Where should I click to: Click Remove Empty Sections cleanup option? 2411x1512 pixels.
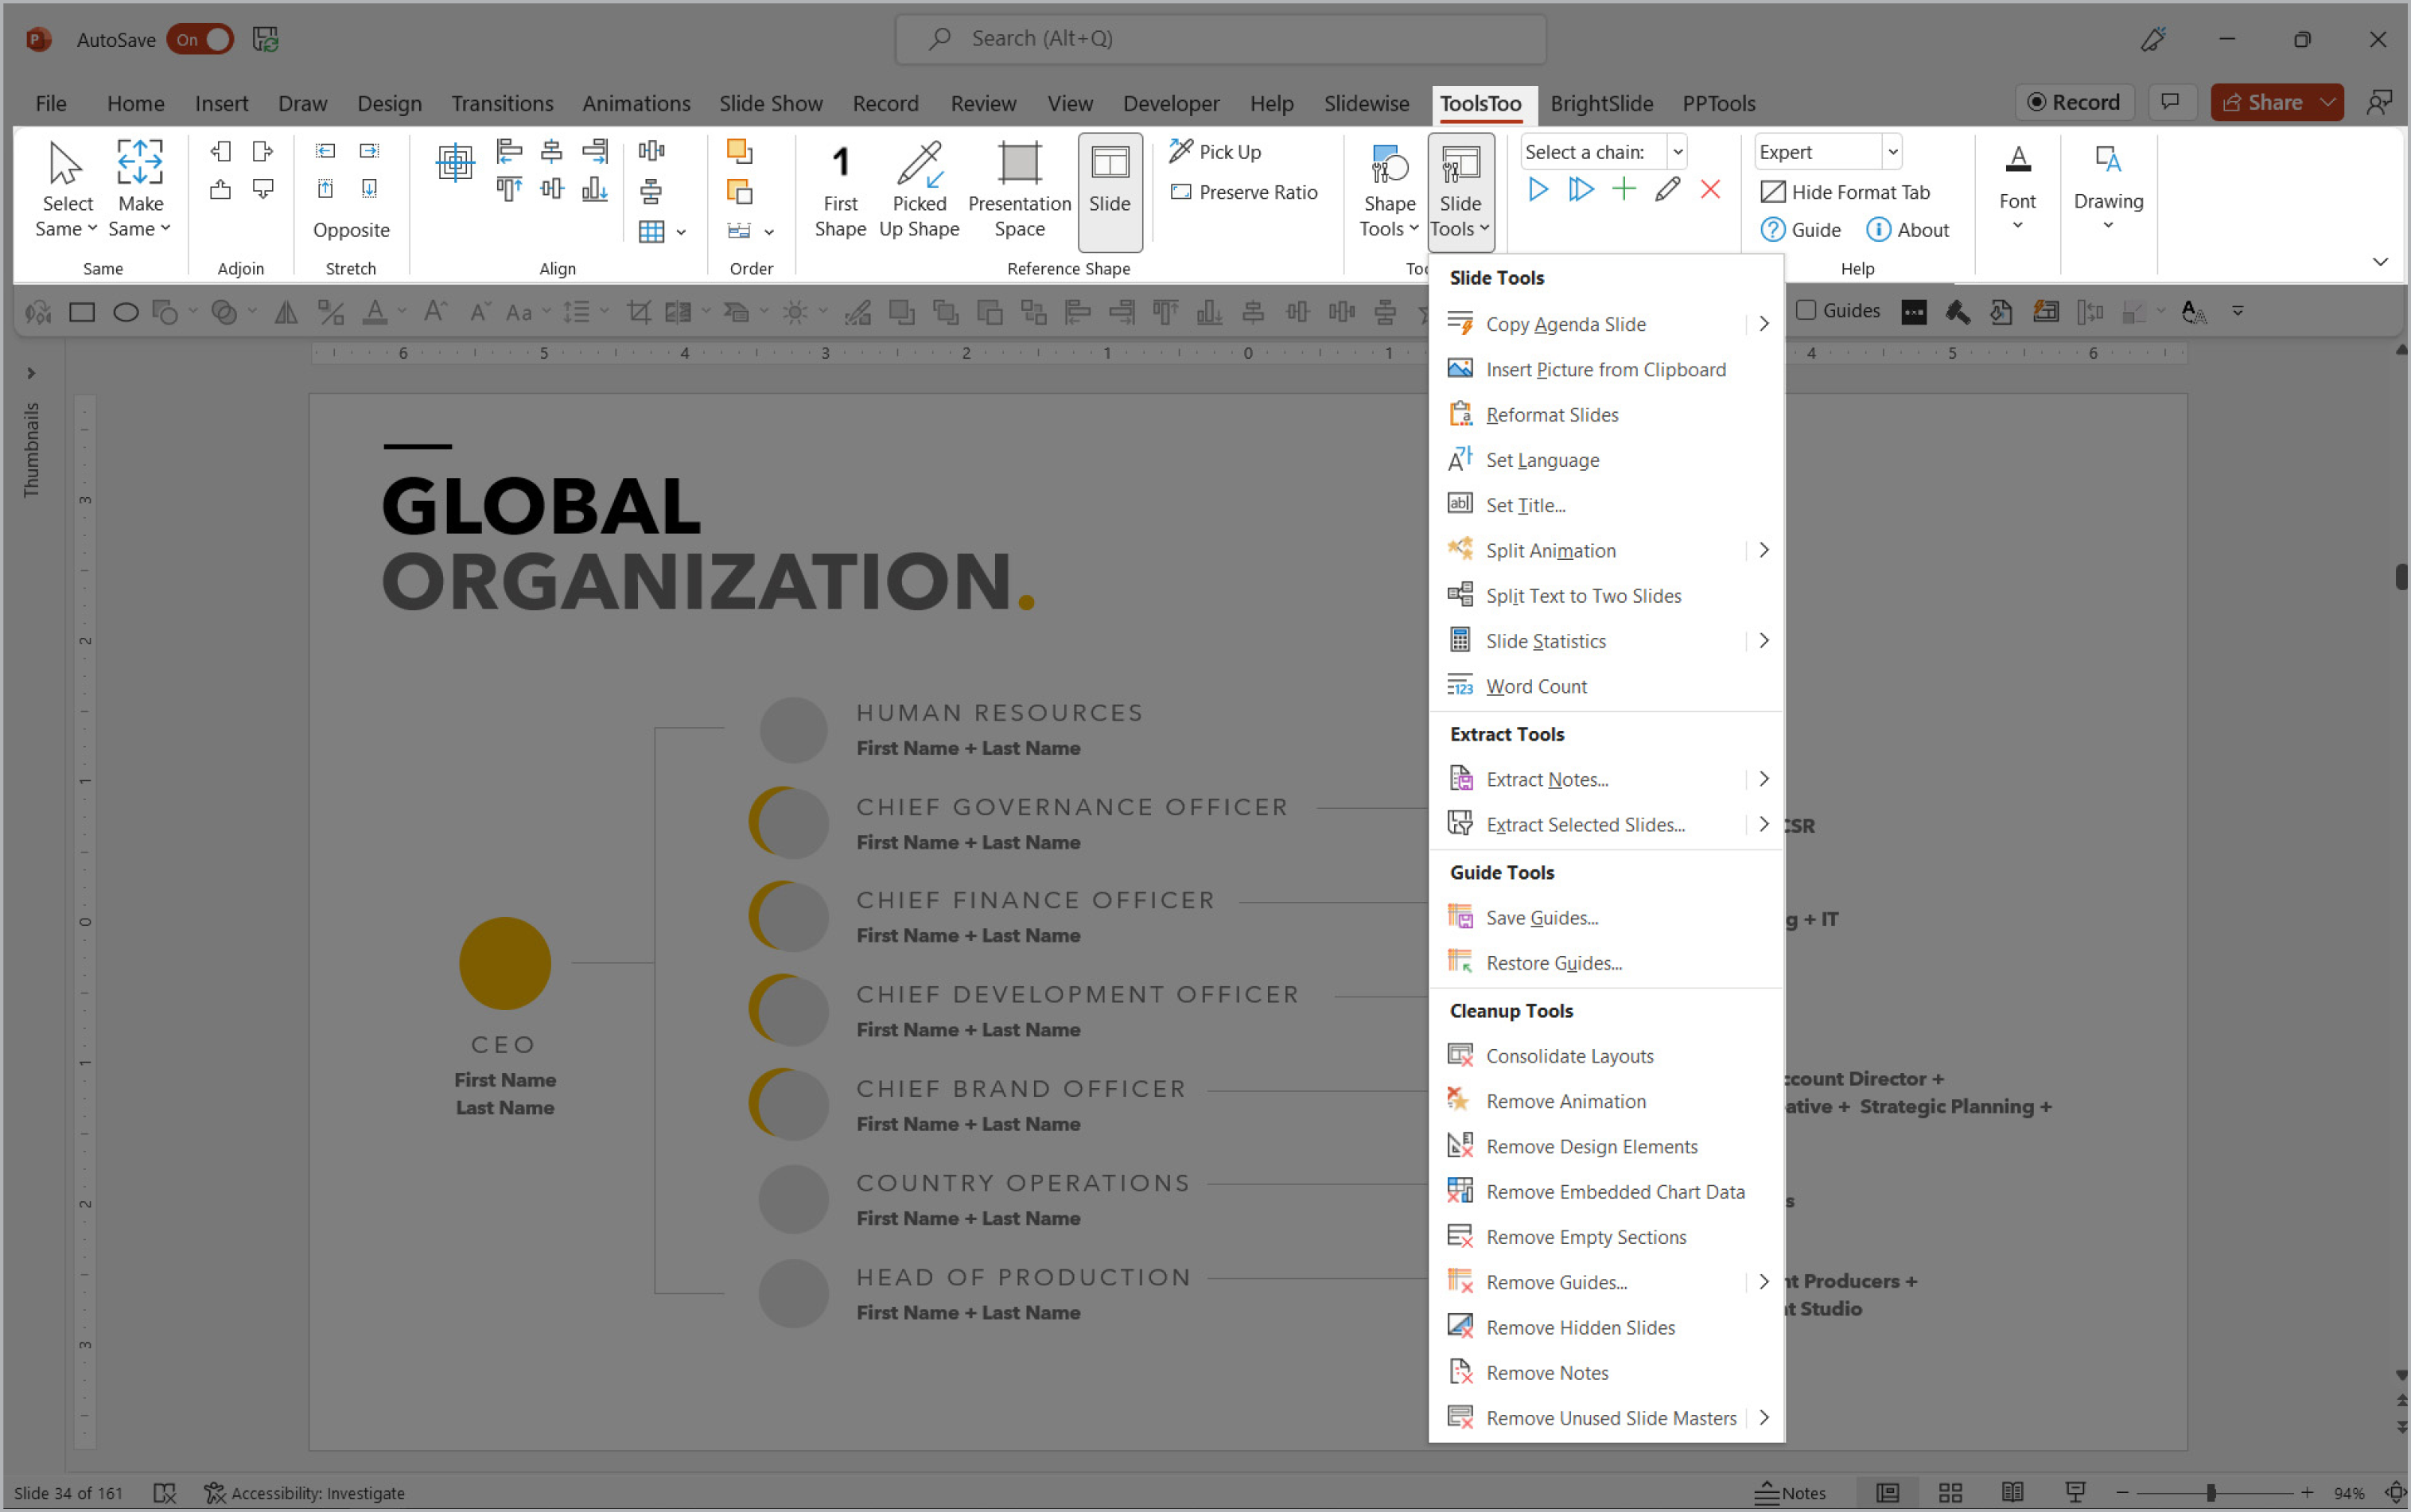1585,1237
